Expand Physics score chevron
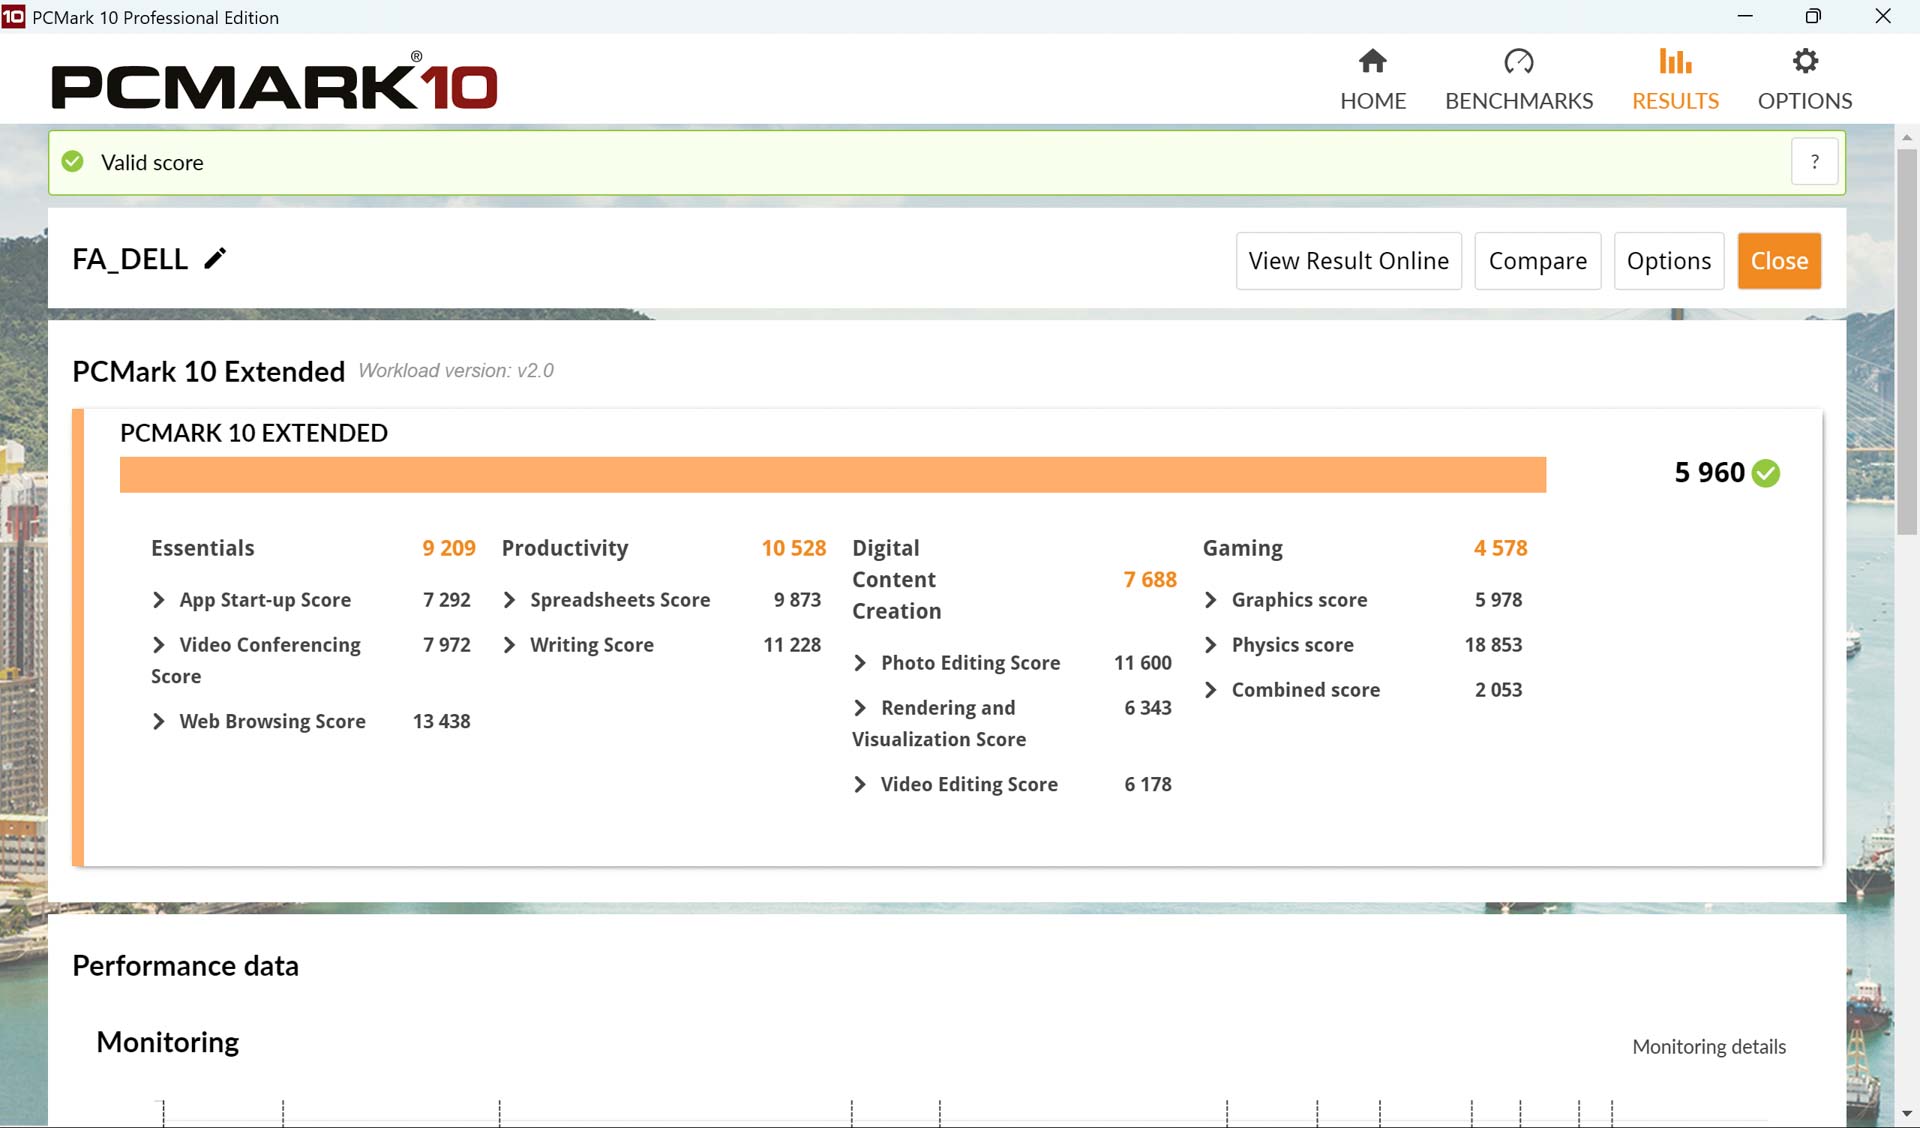This screenshot has height=1128, width=1920. [1211, 645]
